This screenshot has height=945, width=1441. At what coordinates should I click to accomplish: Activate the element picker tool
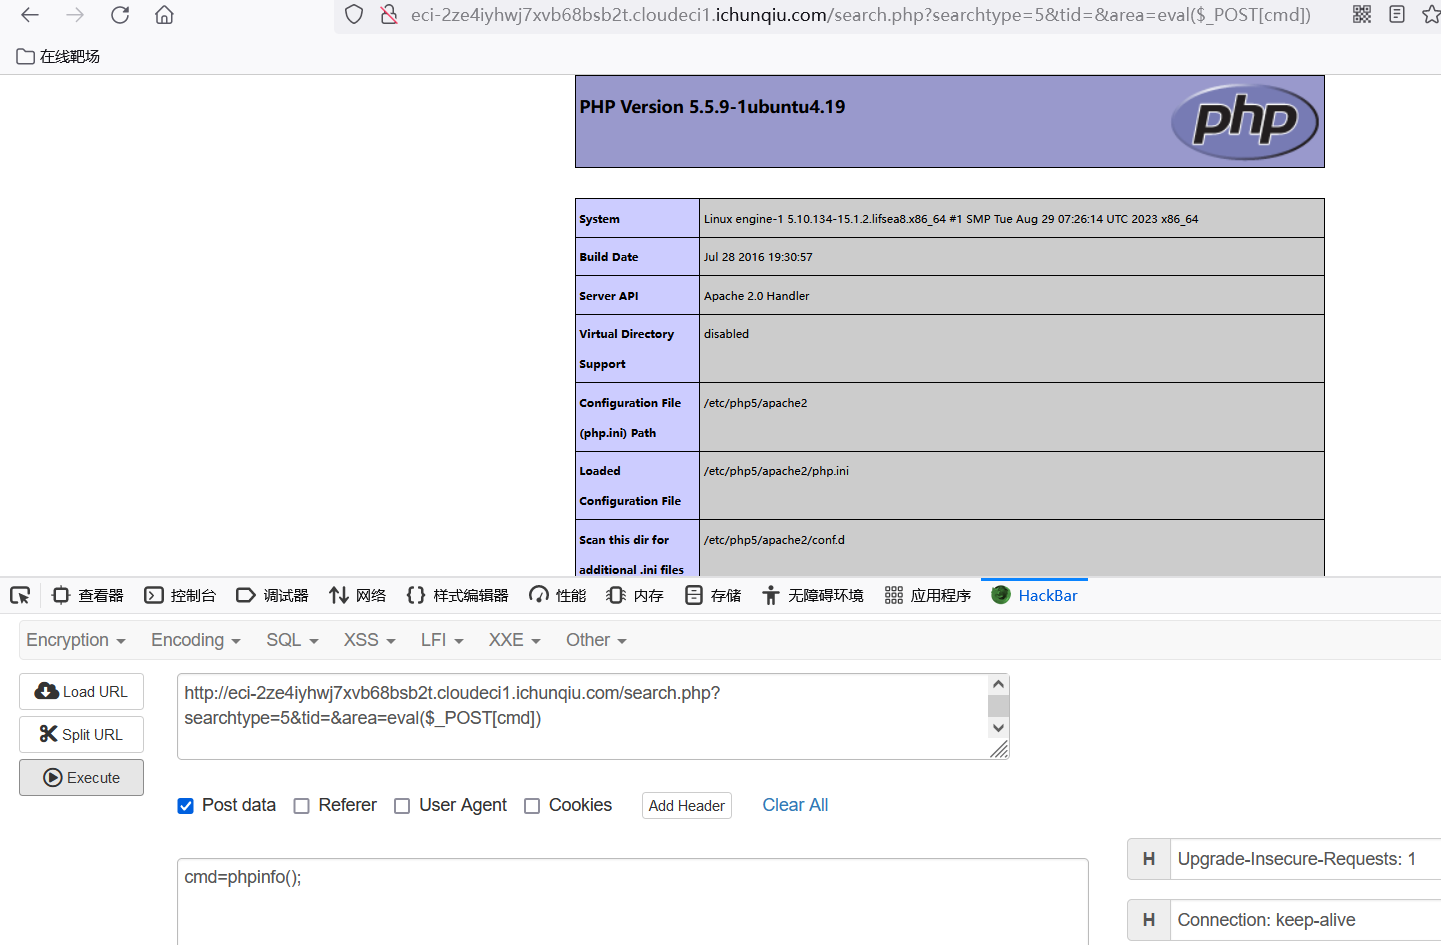tap(20, 596)
